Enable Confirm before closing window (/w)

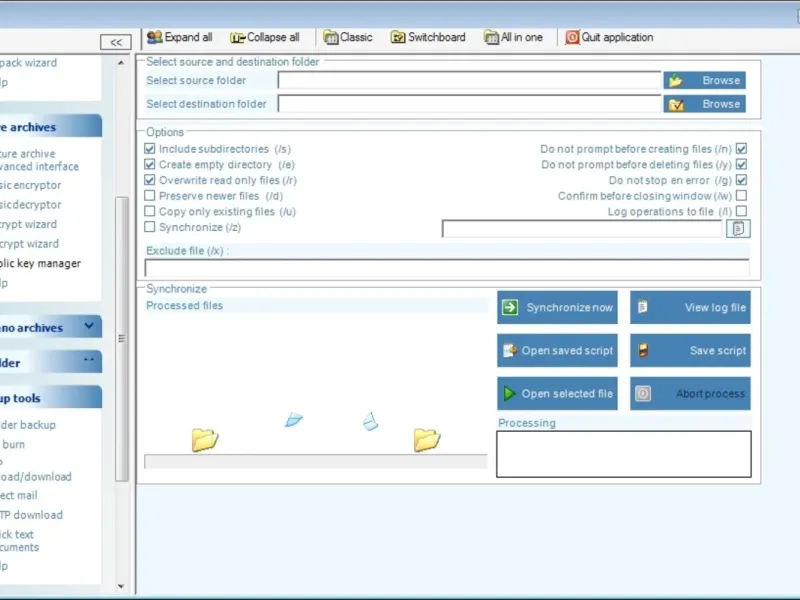[x=741, y=195]
